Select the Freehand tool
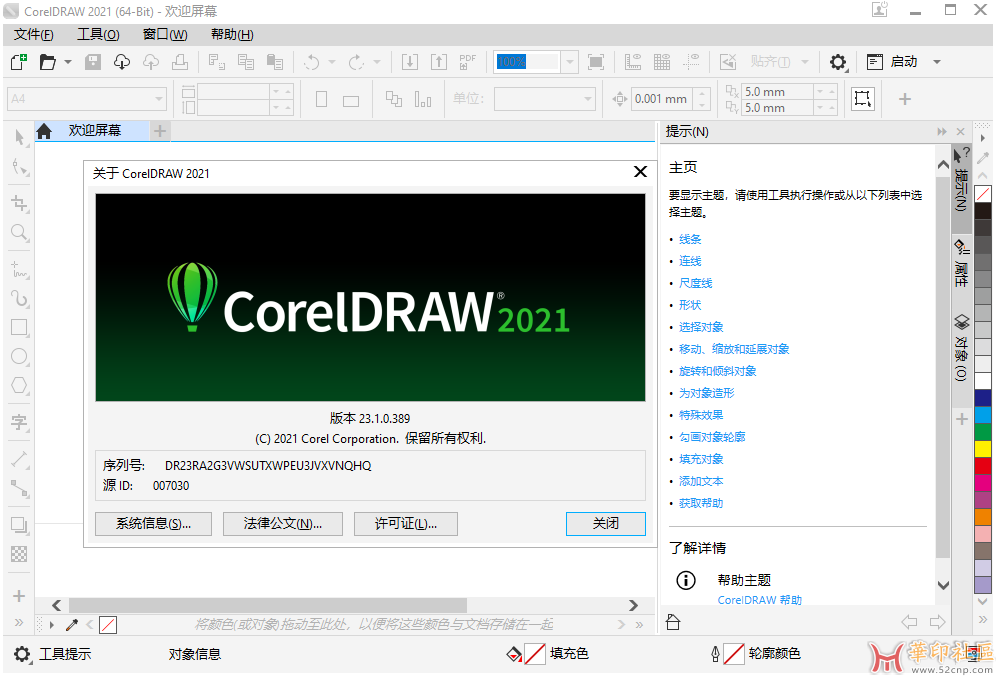The height and width of the screenshot is (677, 997). pos(20,270)
